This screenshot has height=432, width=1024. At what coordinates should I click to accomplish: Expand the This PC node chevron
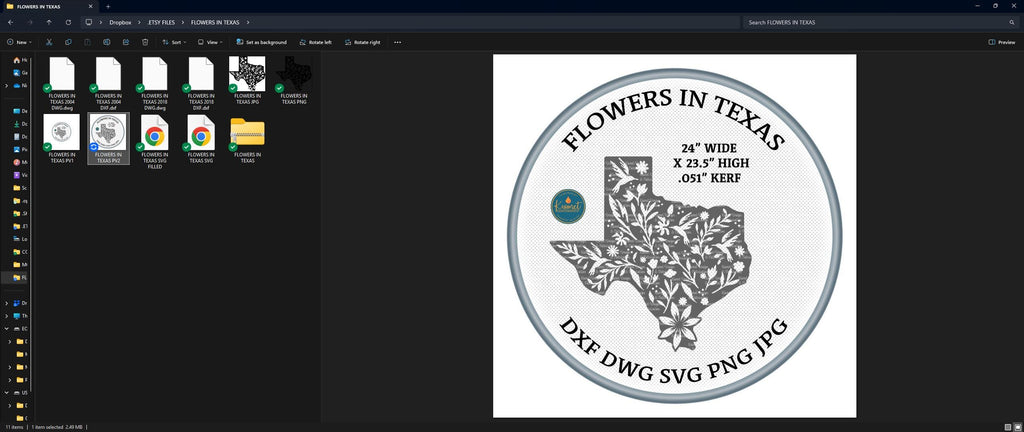coord(7,316)
